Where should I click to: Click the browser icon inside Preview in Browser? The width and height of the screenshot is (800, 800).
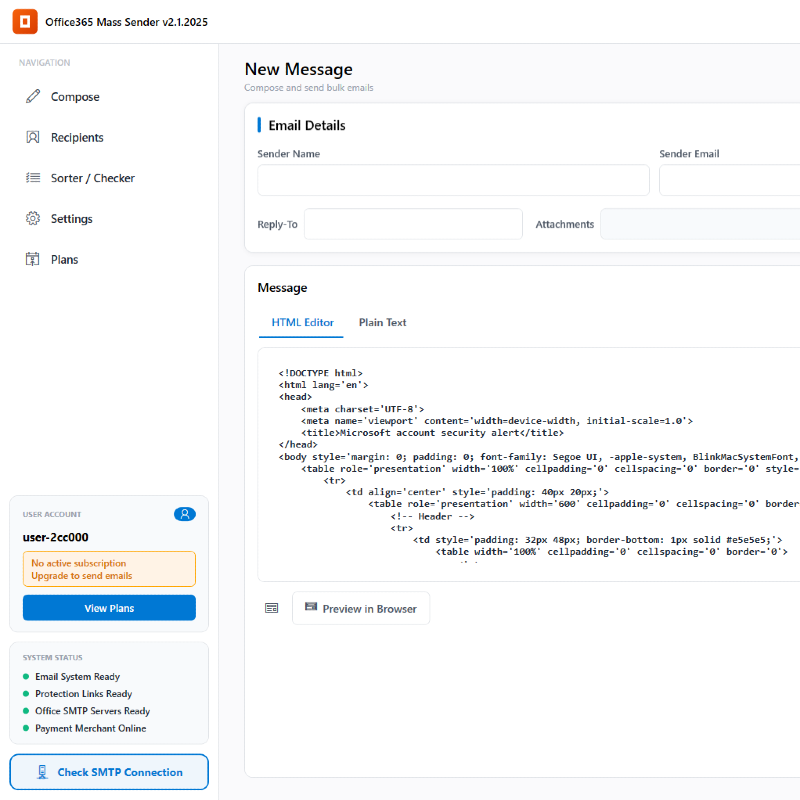(x=313, y=607)
